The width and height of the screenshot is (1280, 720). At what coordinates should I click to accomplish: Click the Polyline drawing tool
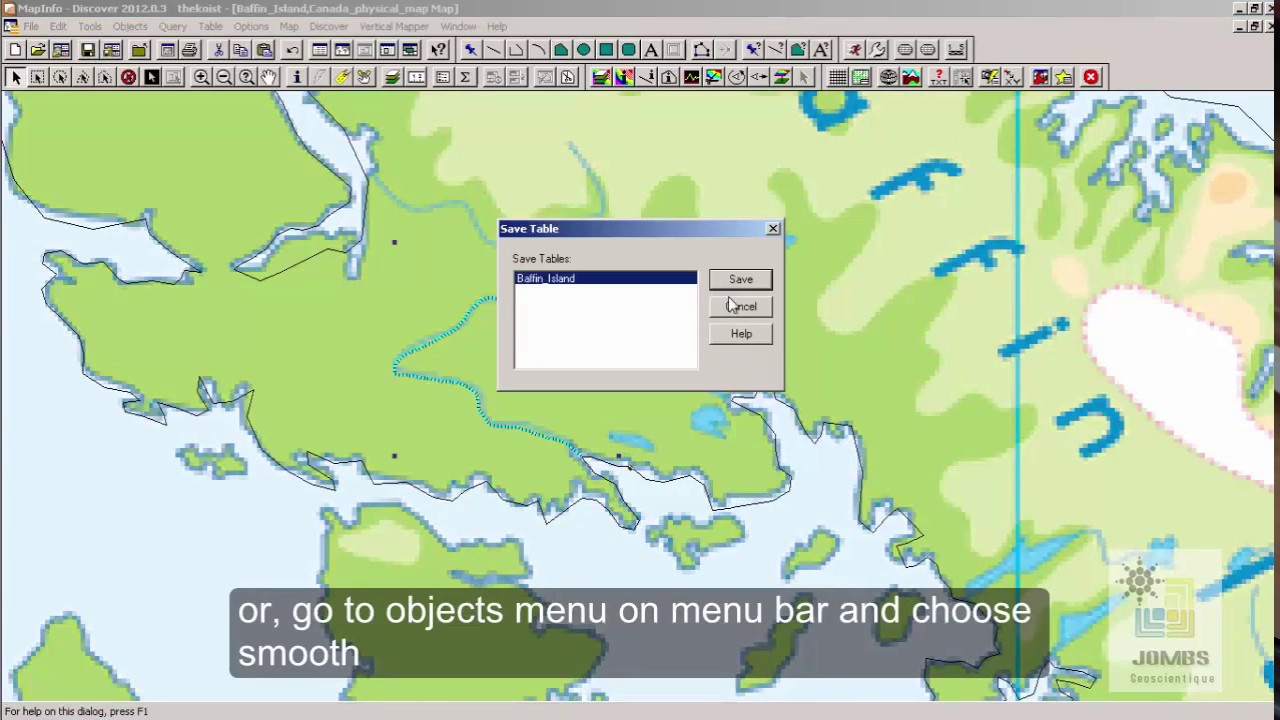click(516, 50)
